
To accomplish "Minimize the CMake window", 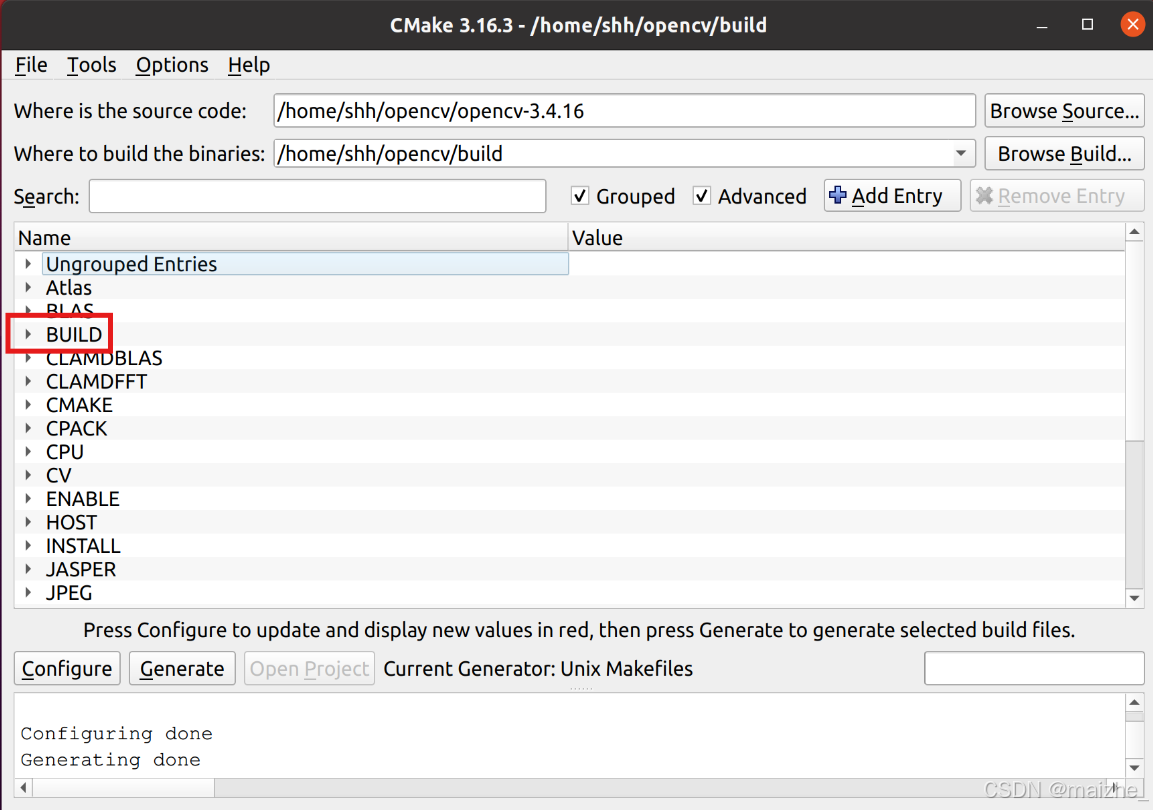I will tap(1042, 26).
